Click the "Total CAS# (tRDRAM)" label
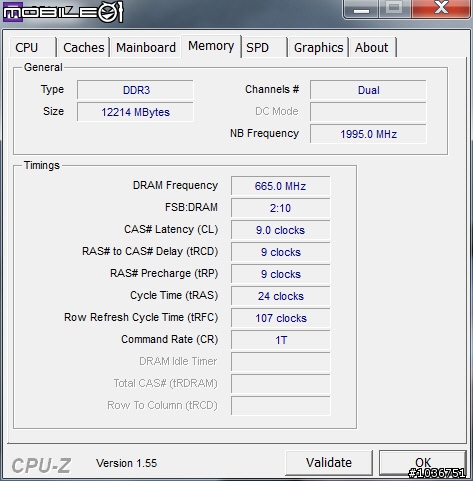Screen dimensions: 473x481 pyautogui.click(x=165, y=383)
